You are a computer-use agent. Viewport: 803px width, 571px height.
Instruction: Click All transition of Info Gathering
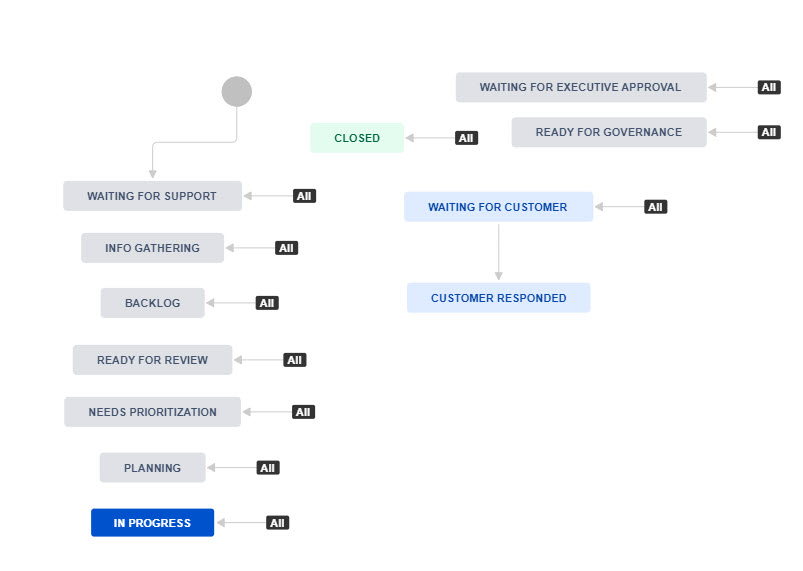point(286,248)
